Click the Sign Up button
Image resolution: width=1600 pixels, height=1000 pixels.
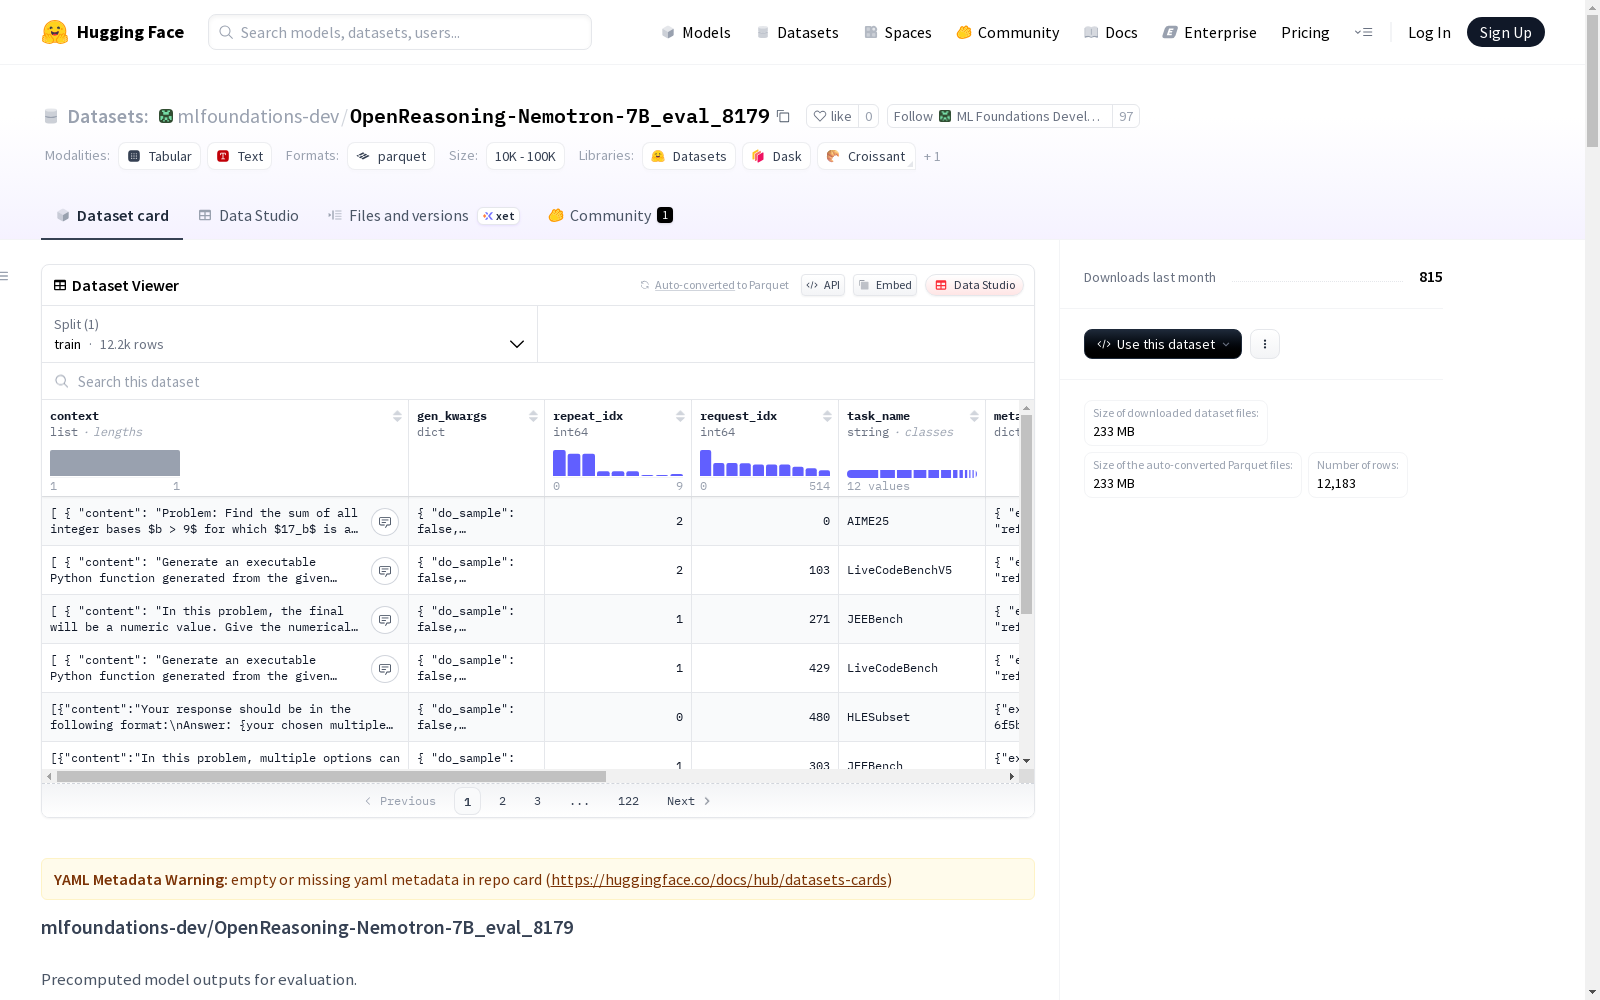(x=1505, y=32)
